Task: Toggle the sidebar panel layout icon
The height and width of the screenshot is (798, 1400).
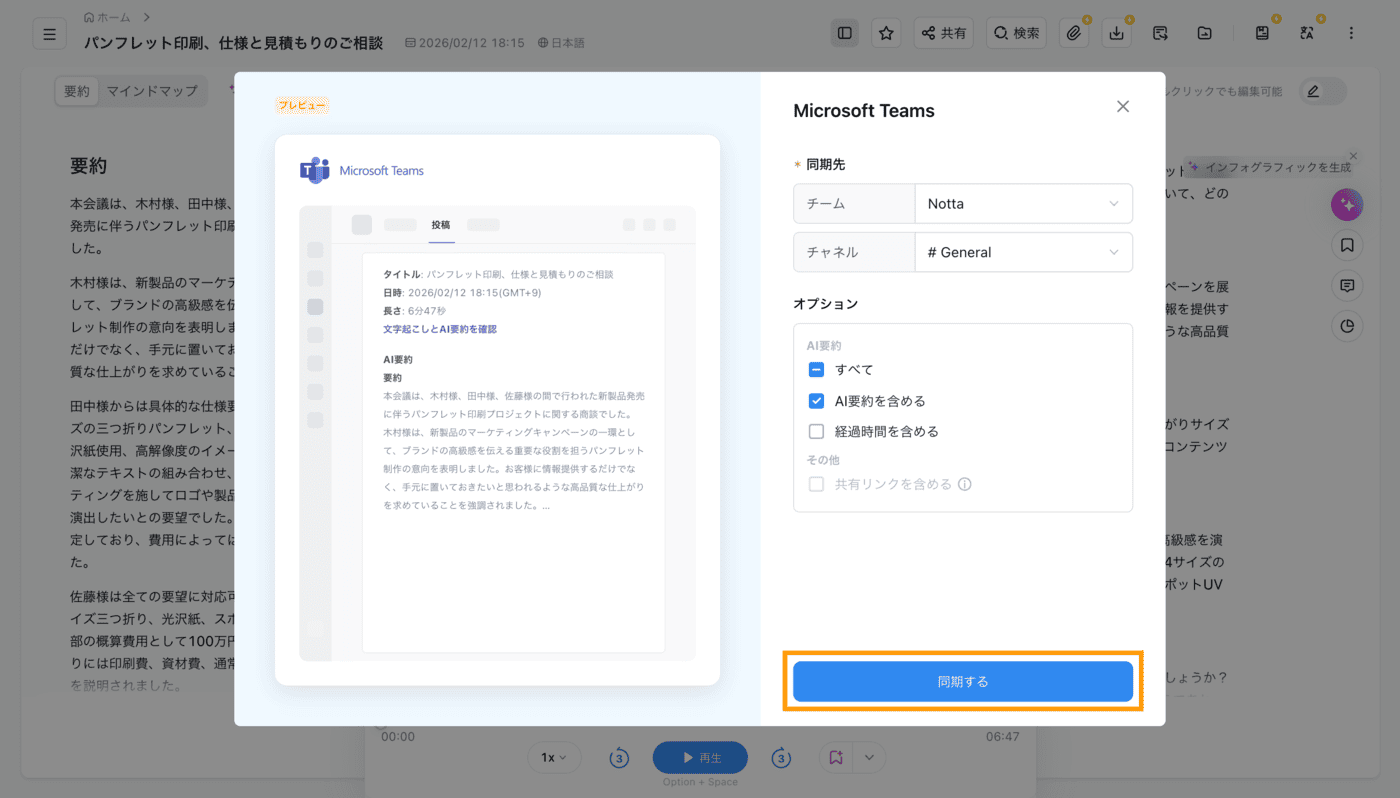Action: (x=845, y=33)
